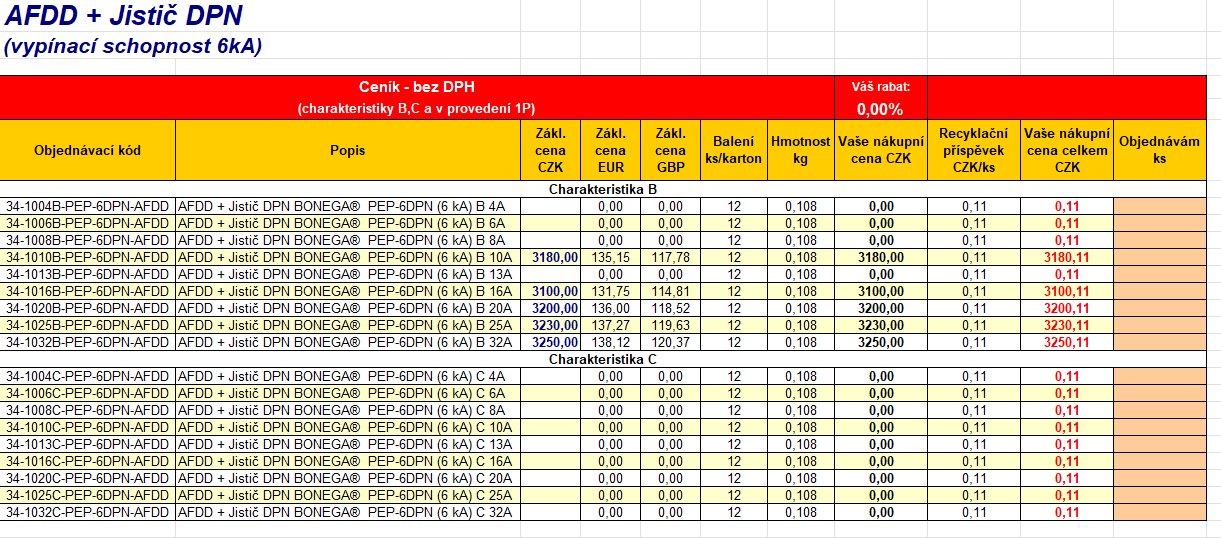The height and width of the screenshot is (538, 1221).
Task: Click the order quantity cell for 34-1020C
Action: coord(1160,478)
